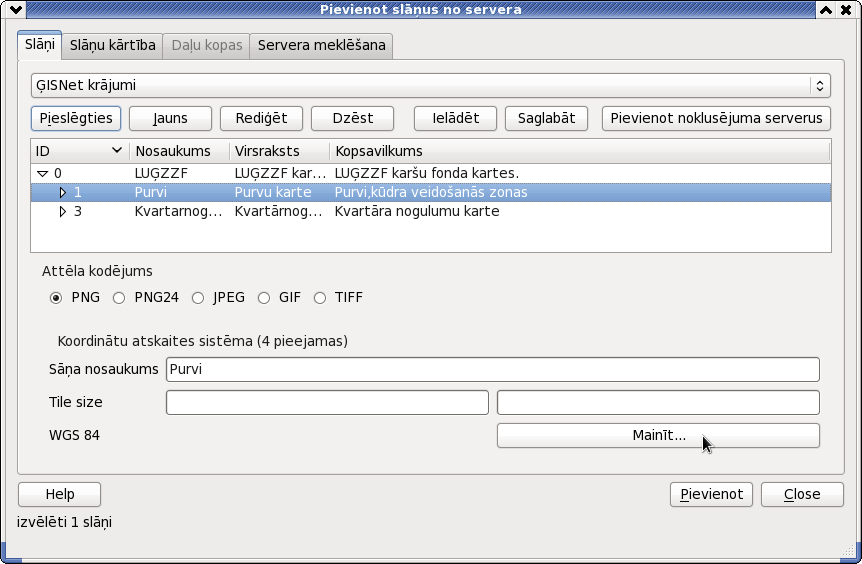
Task: Open the Servera meklēšana tab
Action: (x=322, y=45)
